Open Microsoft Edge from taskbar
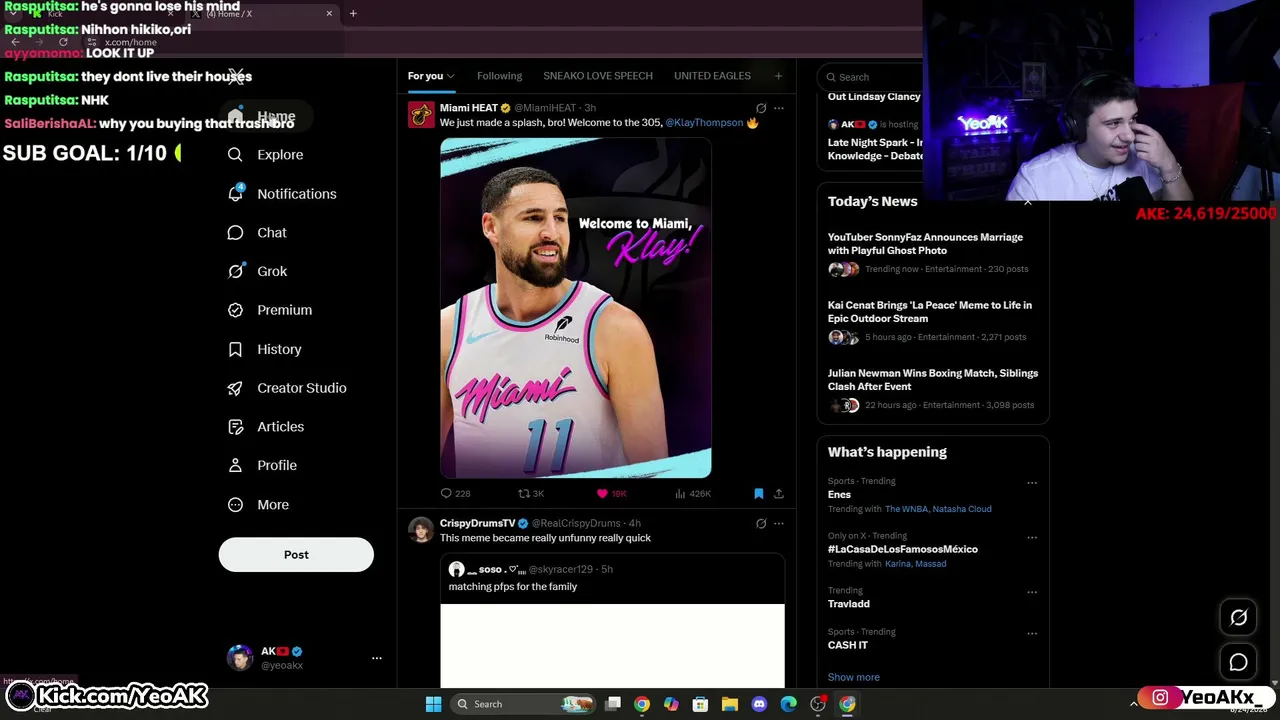Screen dimensions: 1280x720 (788, 704)
